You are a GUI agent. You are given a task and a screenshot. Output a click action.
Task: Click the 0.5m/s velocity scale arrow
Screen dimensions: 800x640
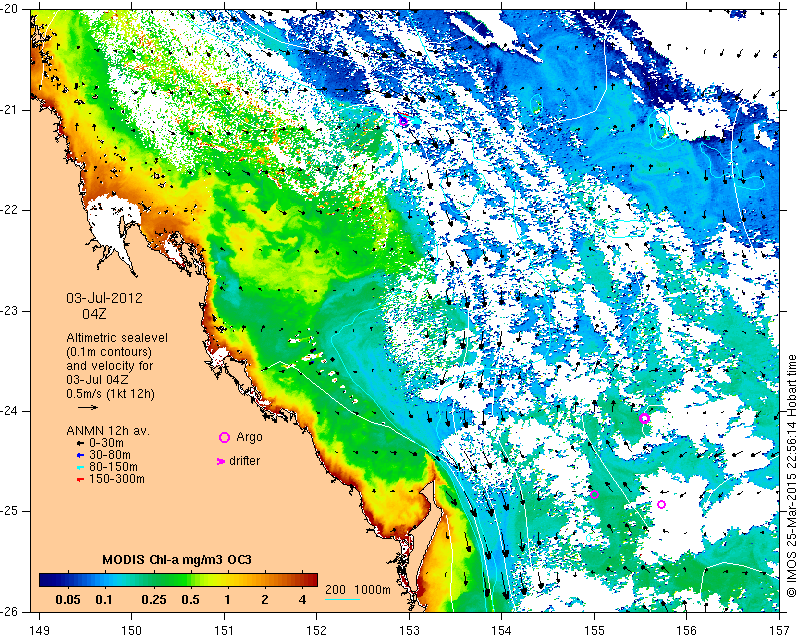[88, 407]
